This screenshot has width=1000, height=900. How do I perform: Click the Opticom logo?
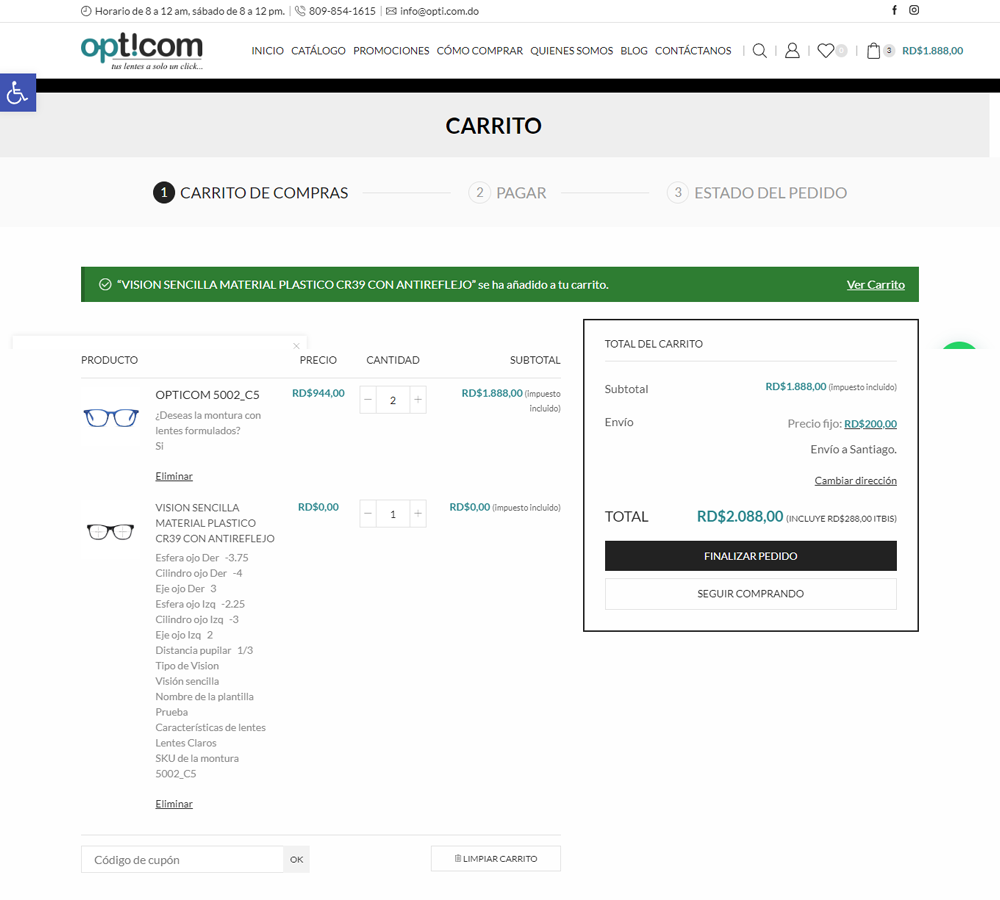(142, 50)
